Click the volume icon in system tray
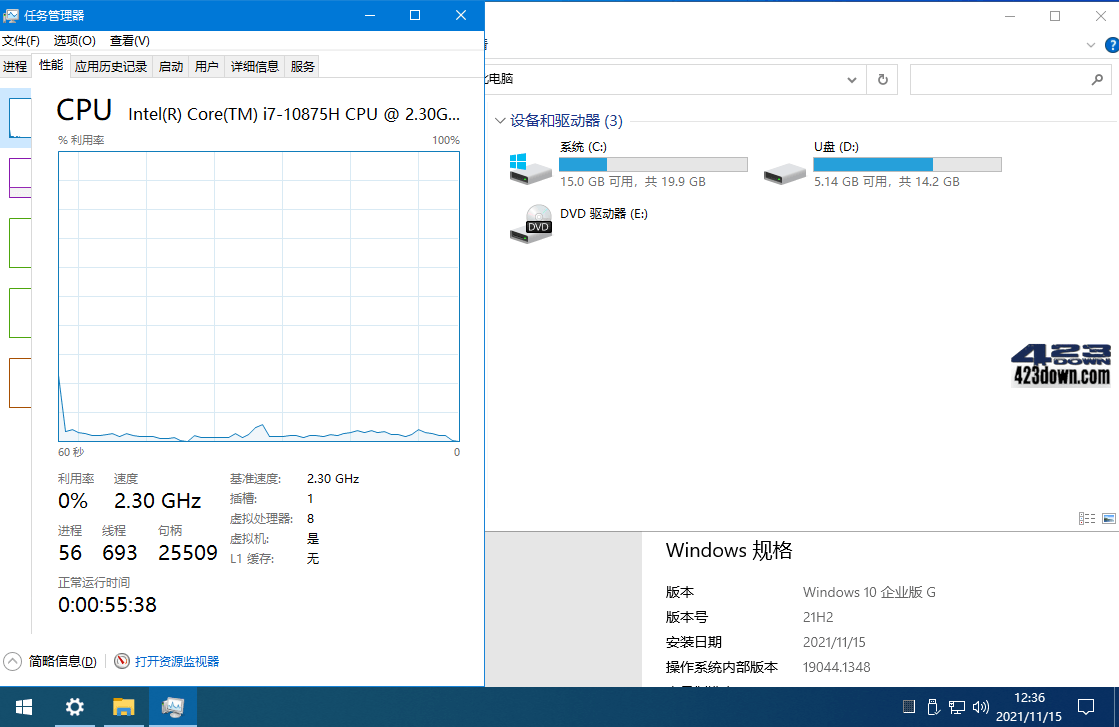This screenshot has height=727, width=1119. [979, 707]
